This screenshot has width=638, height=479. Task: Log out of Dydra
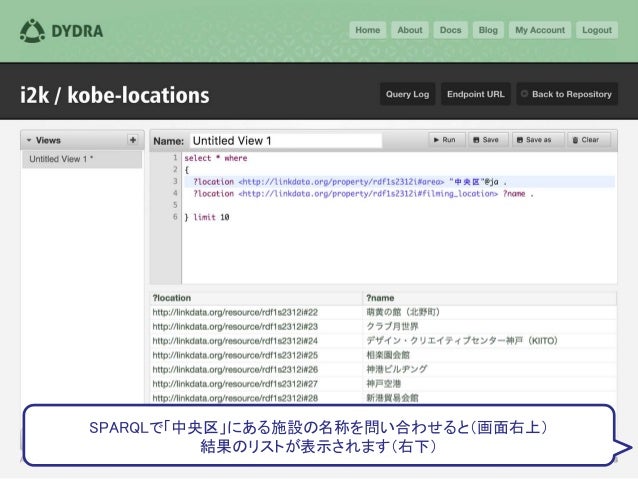pos(596,30)
